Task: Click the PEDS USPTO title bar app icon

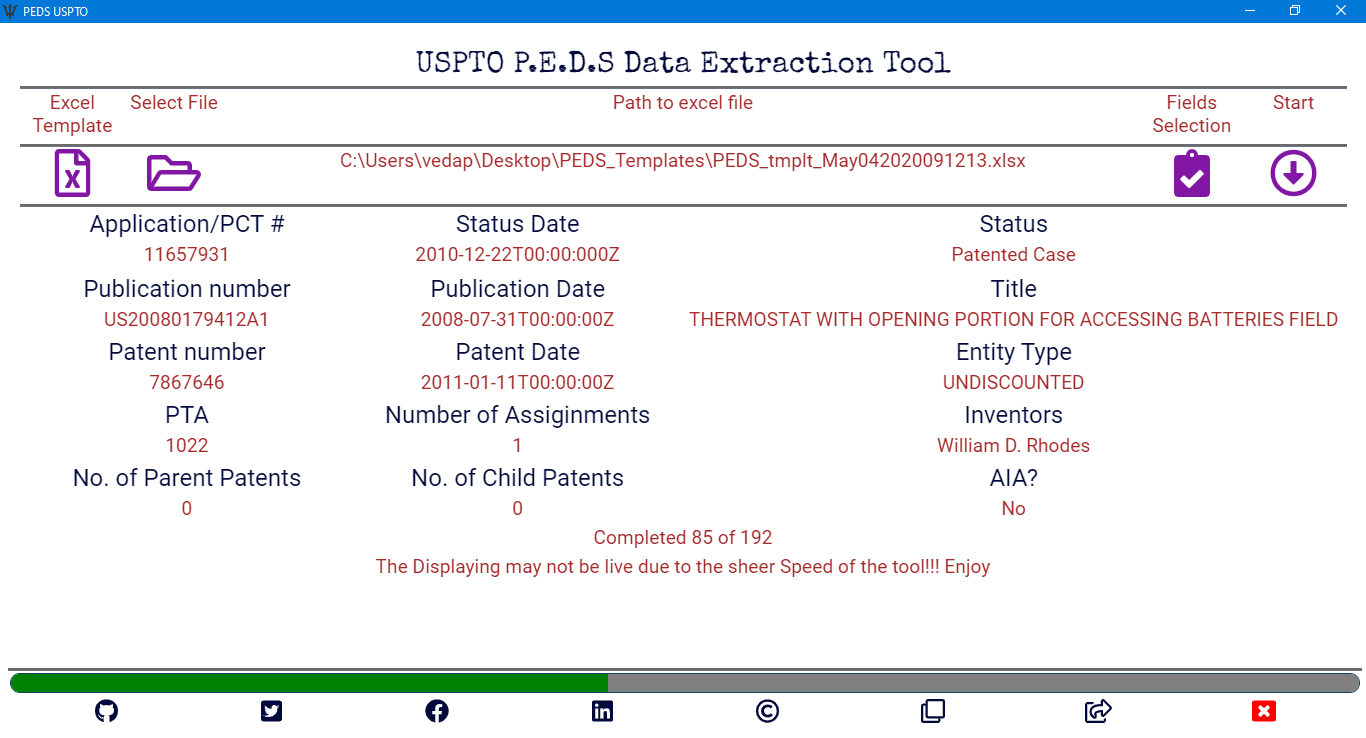Action: point(10,11)
